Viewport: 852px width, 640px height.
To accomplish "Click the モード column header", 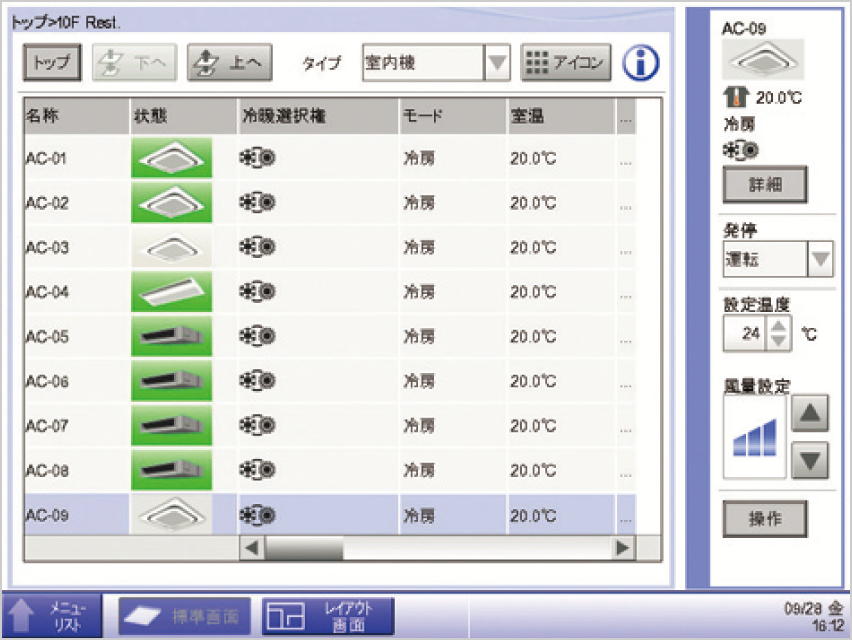I will click(x=453, y=116).
